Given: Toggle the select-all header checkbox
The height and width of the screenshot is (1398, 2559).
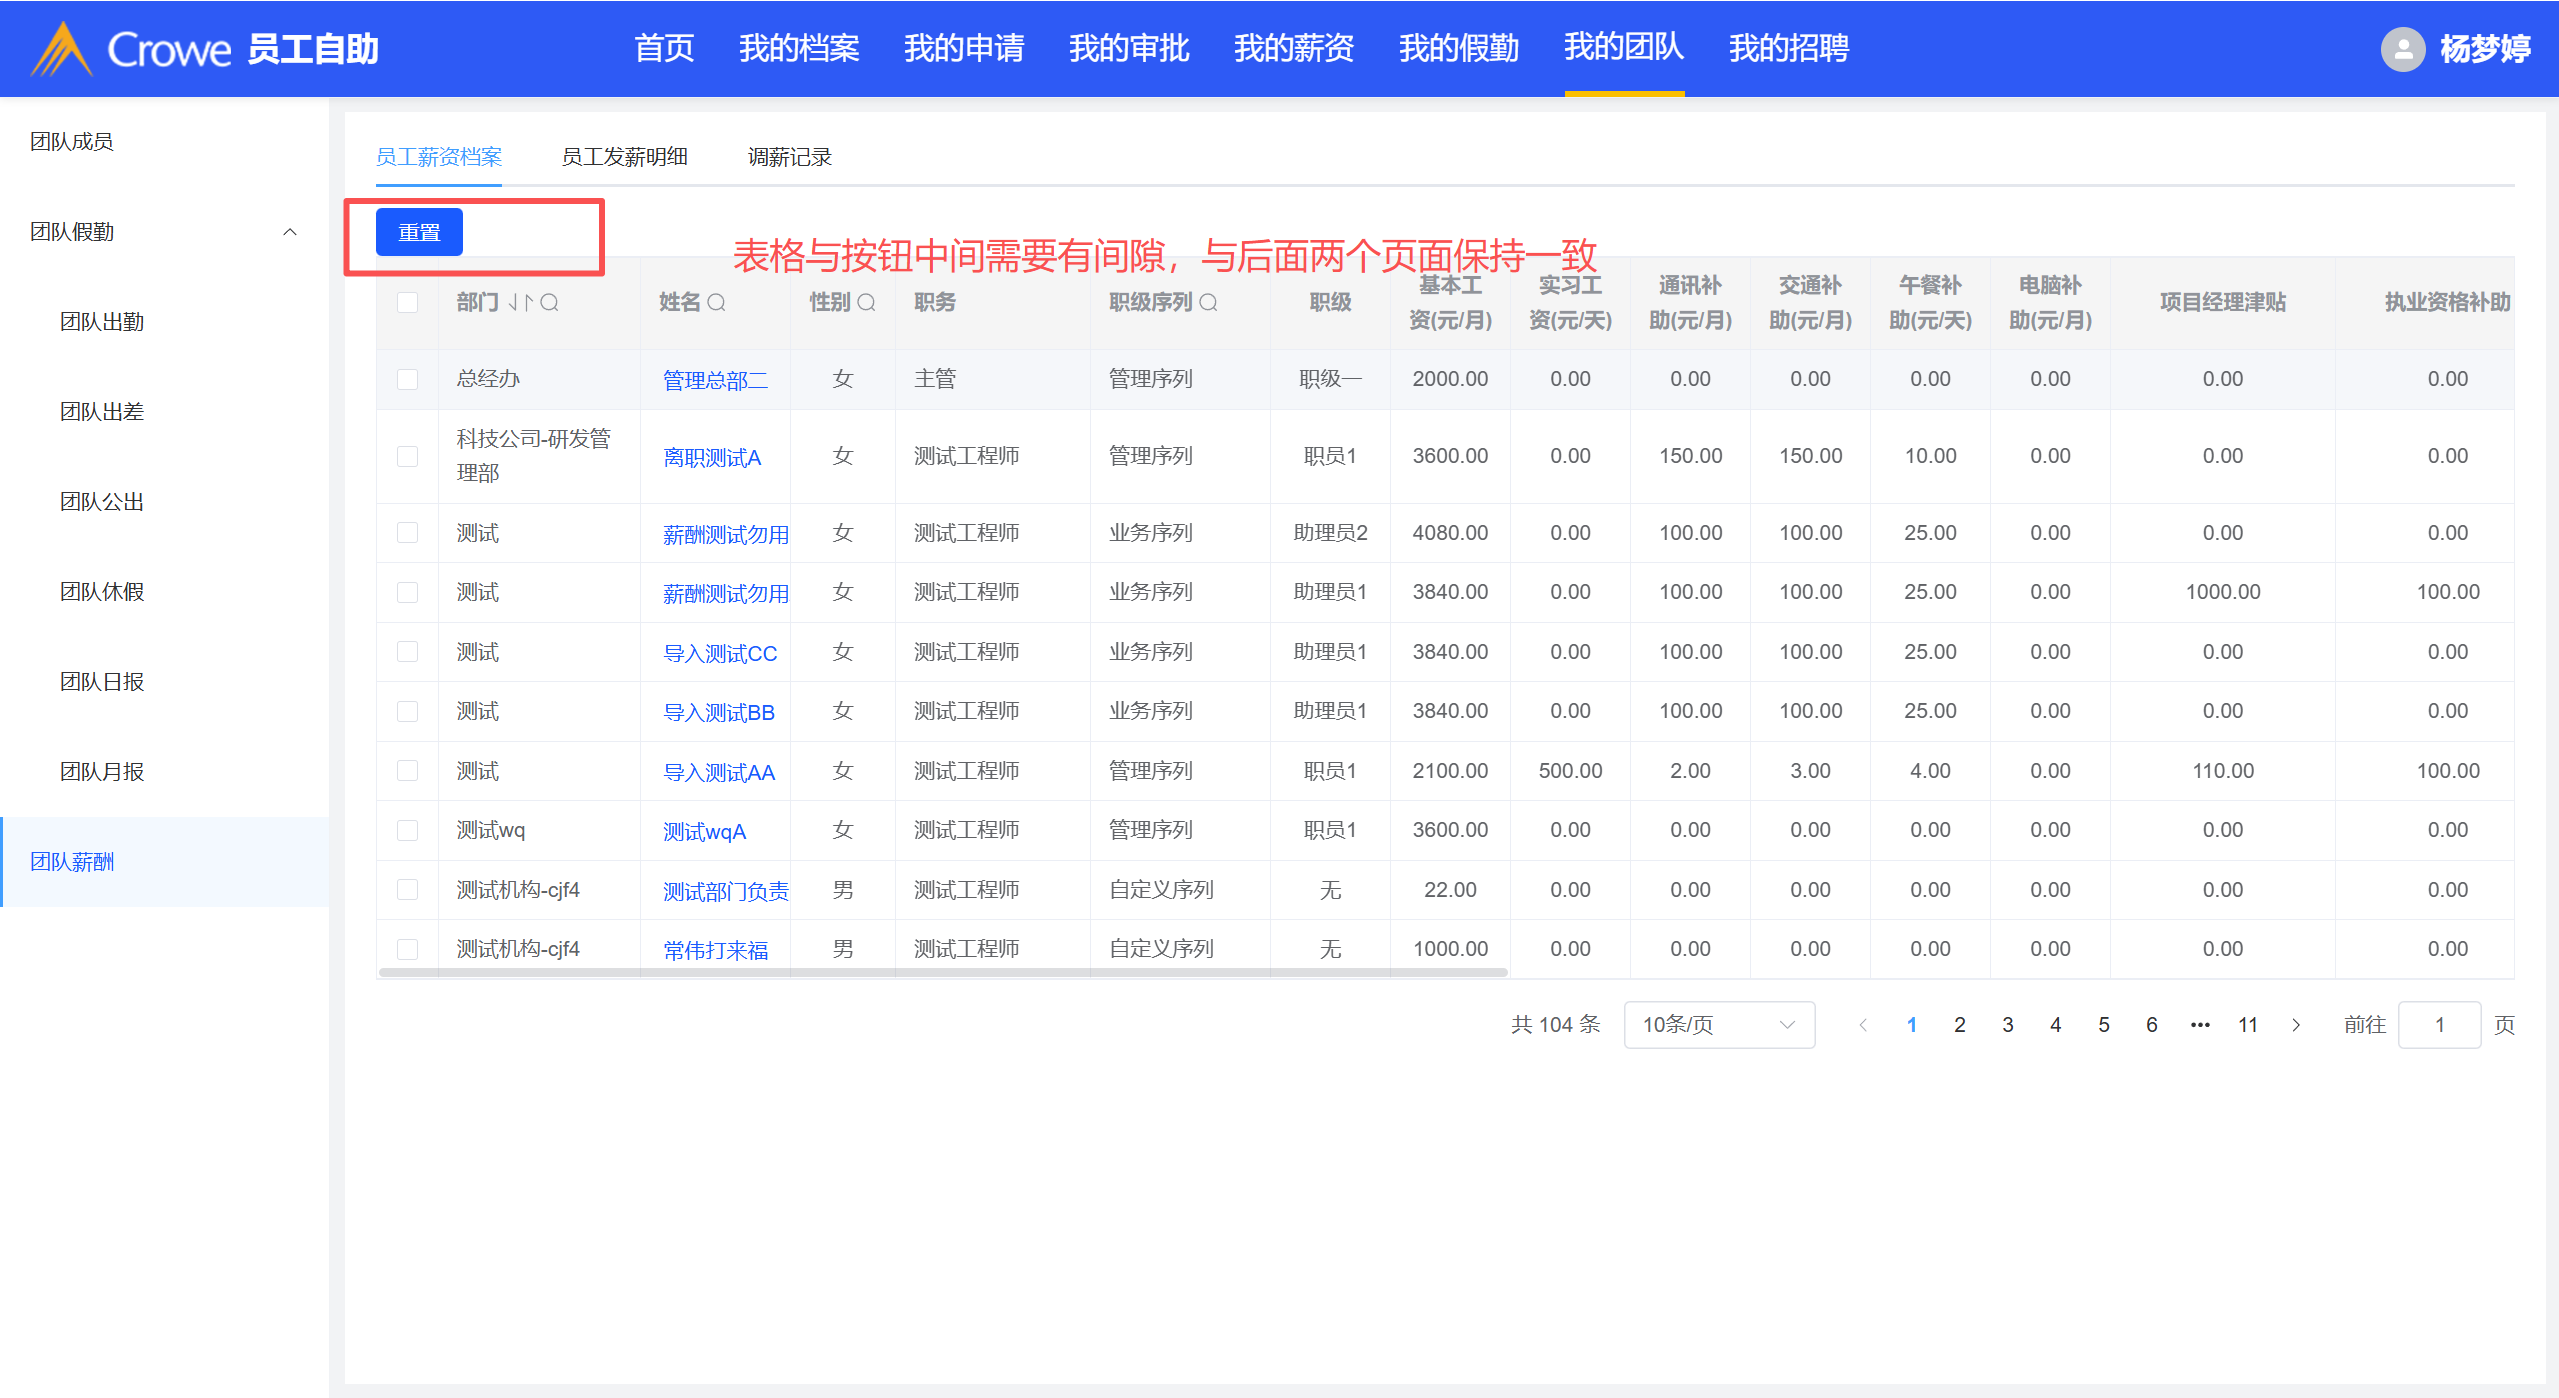Looking at the screenshot, I should pos(407,302).
